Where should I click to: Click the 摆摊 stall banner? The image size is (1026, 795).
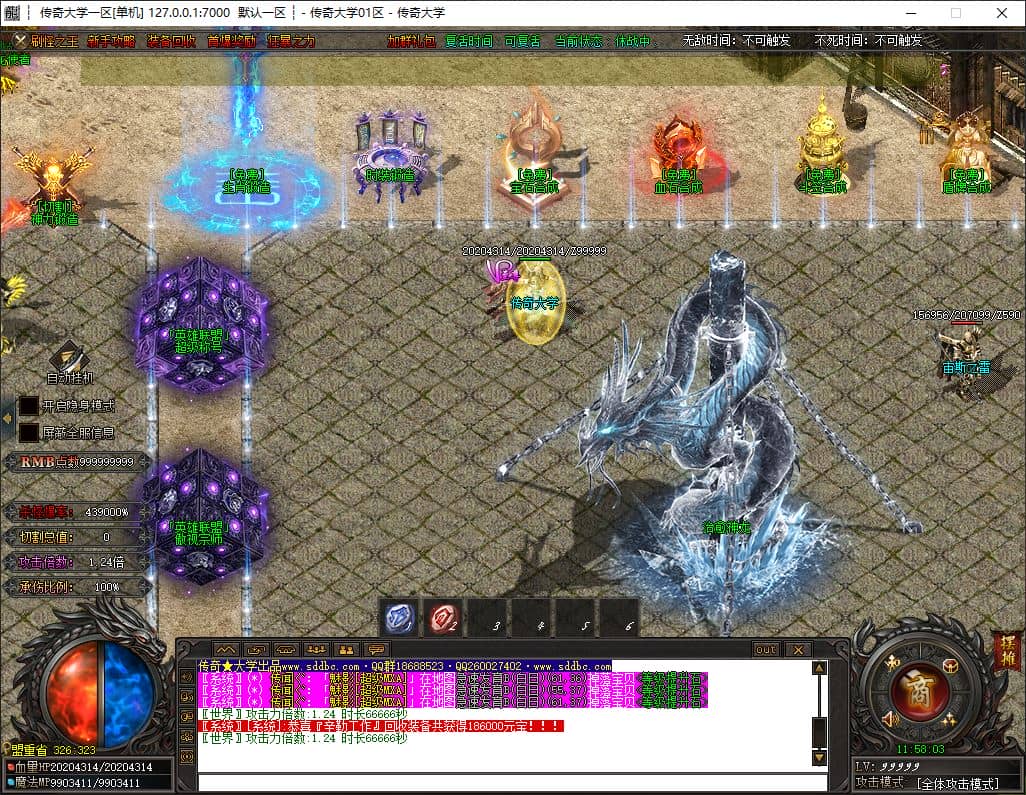1006,650
